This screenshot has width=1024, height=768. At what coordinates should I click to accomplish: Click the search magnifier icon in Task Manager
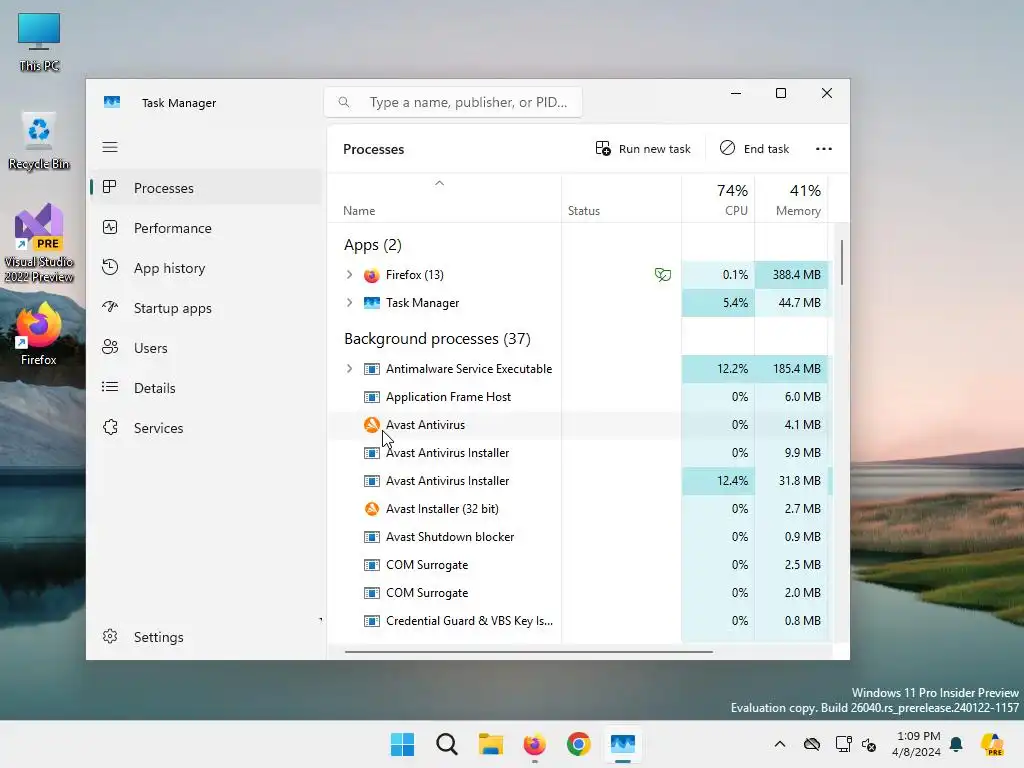click(344, 102)
